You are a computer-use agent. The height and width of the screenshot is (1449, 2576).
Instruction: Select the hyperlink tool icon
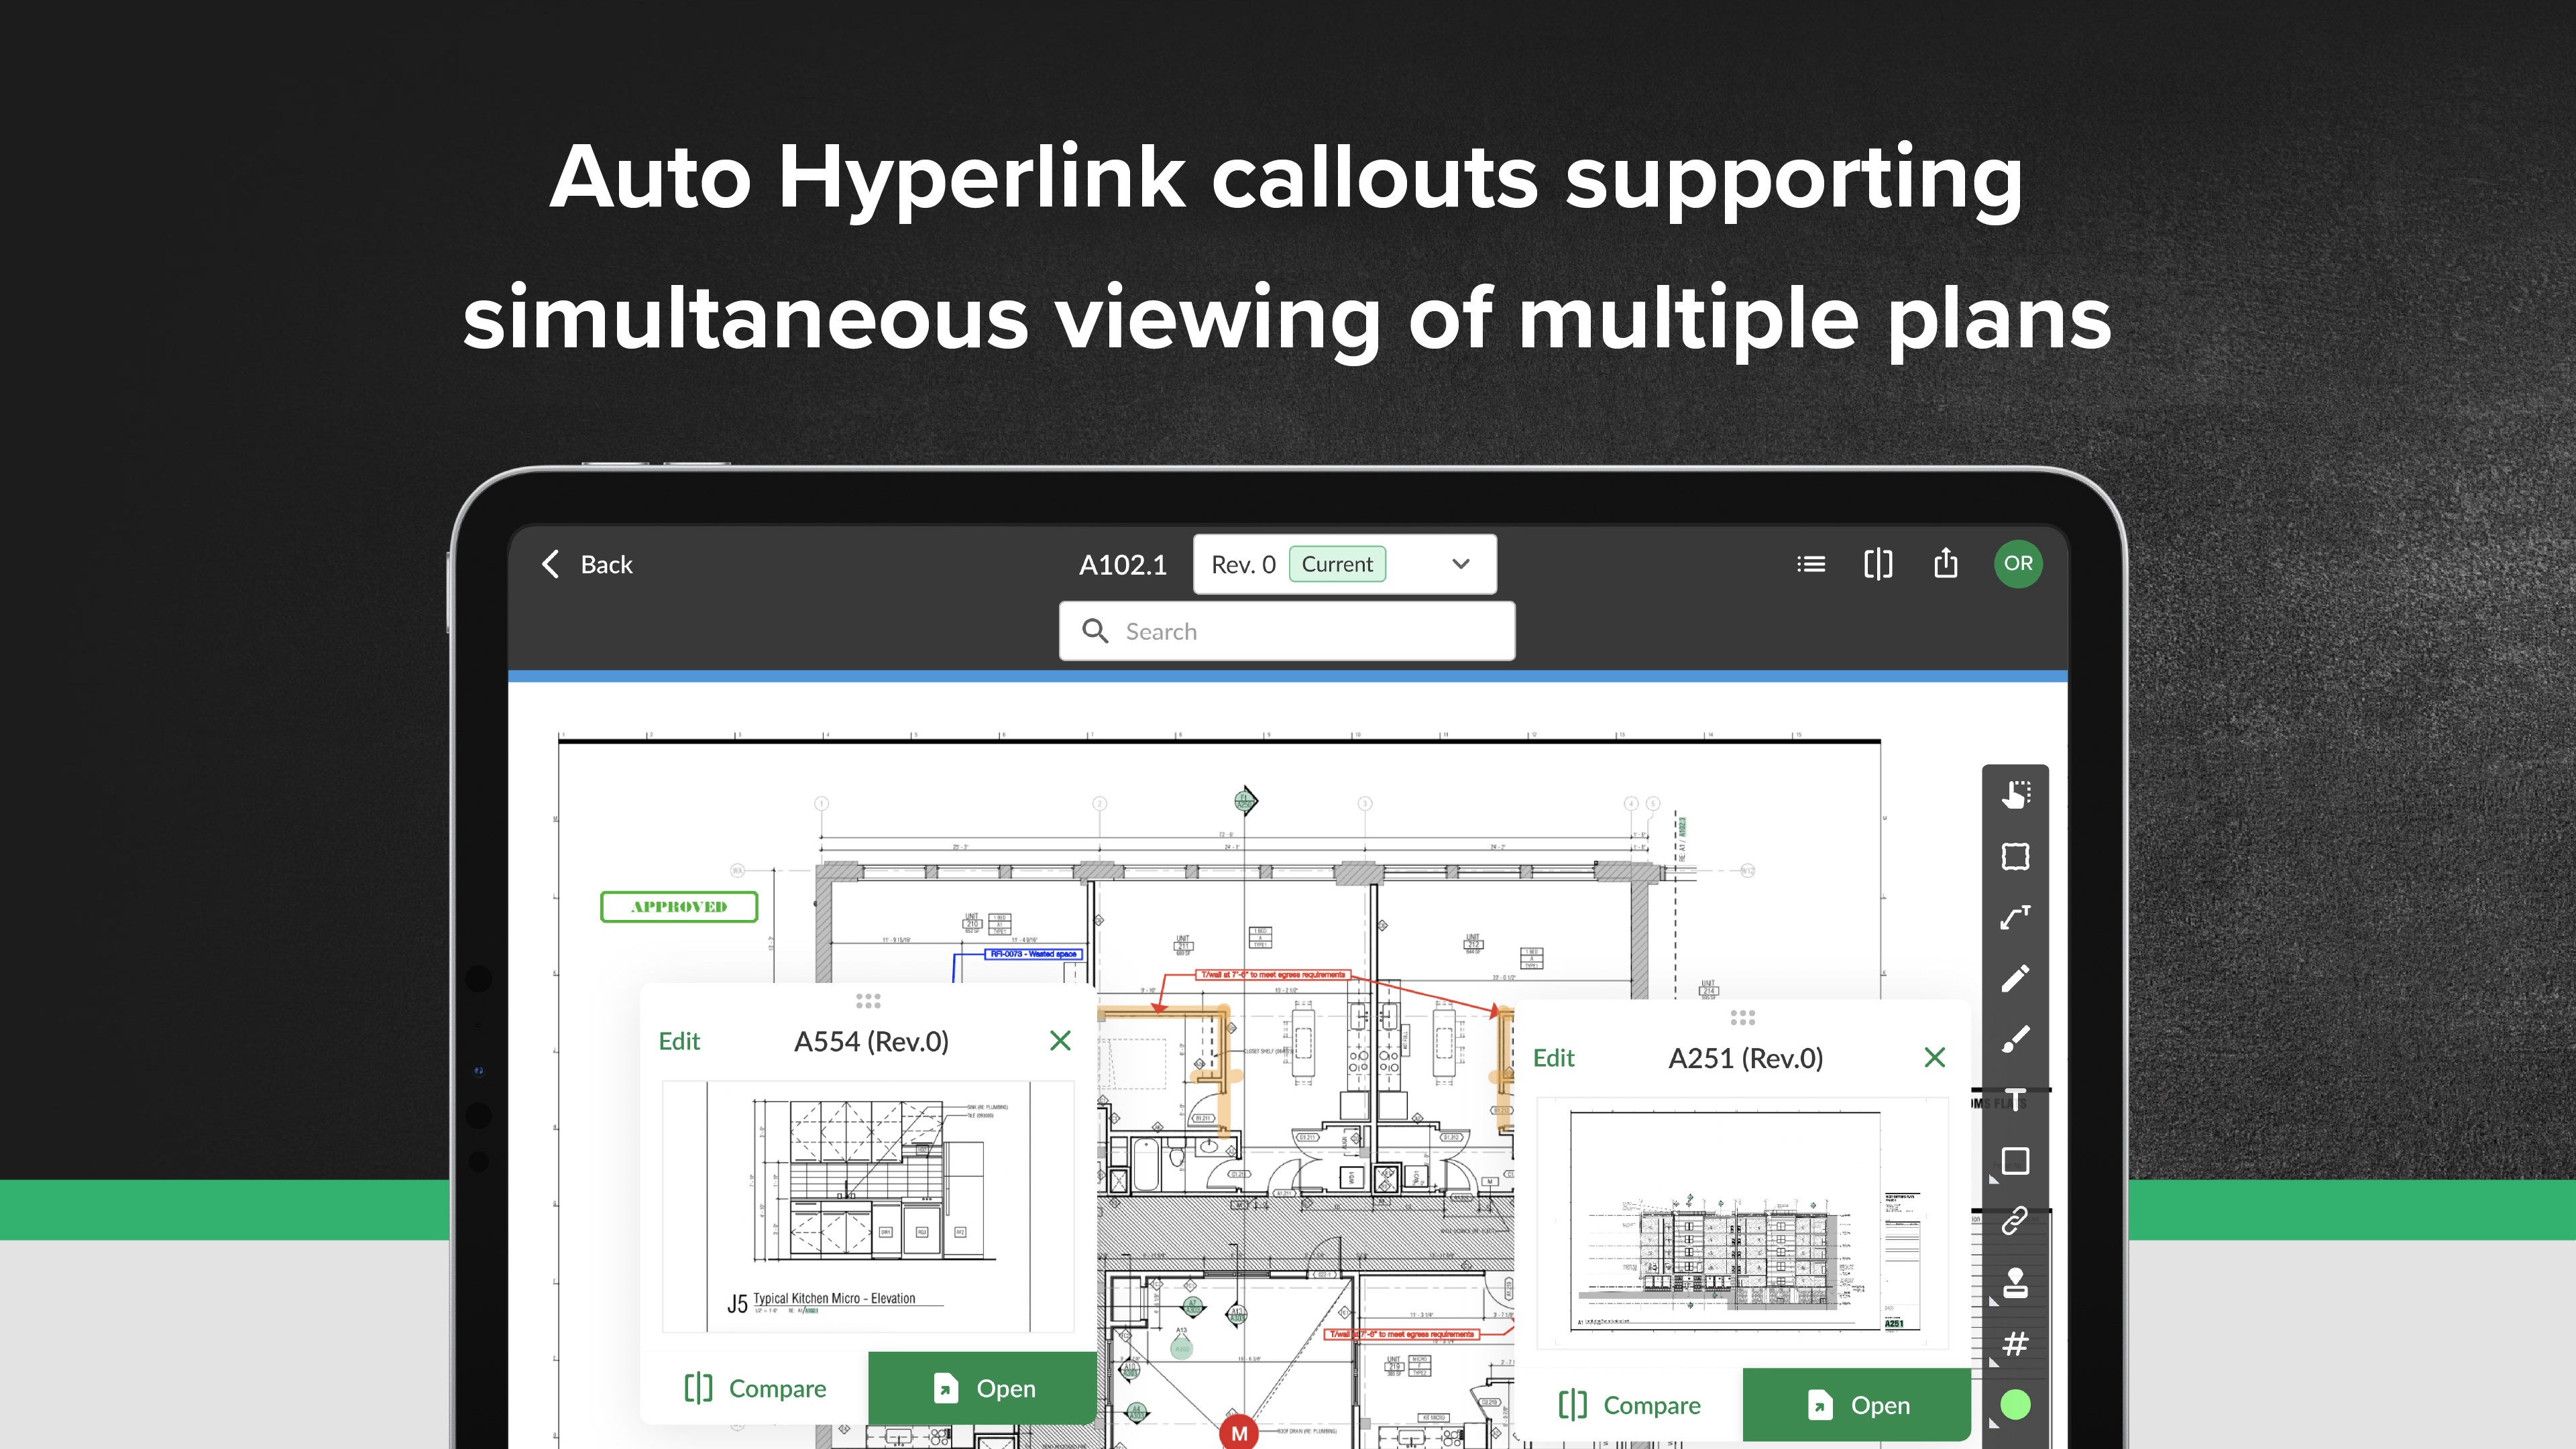pos(2015,1221)
